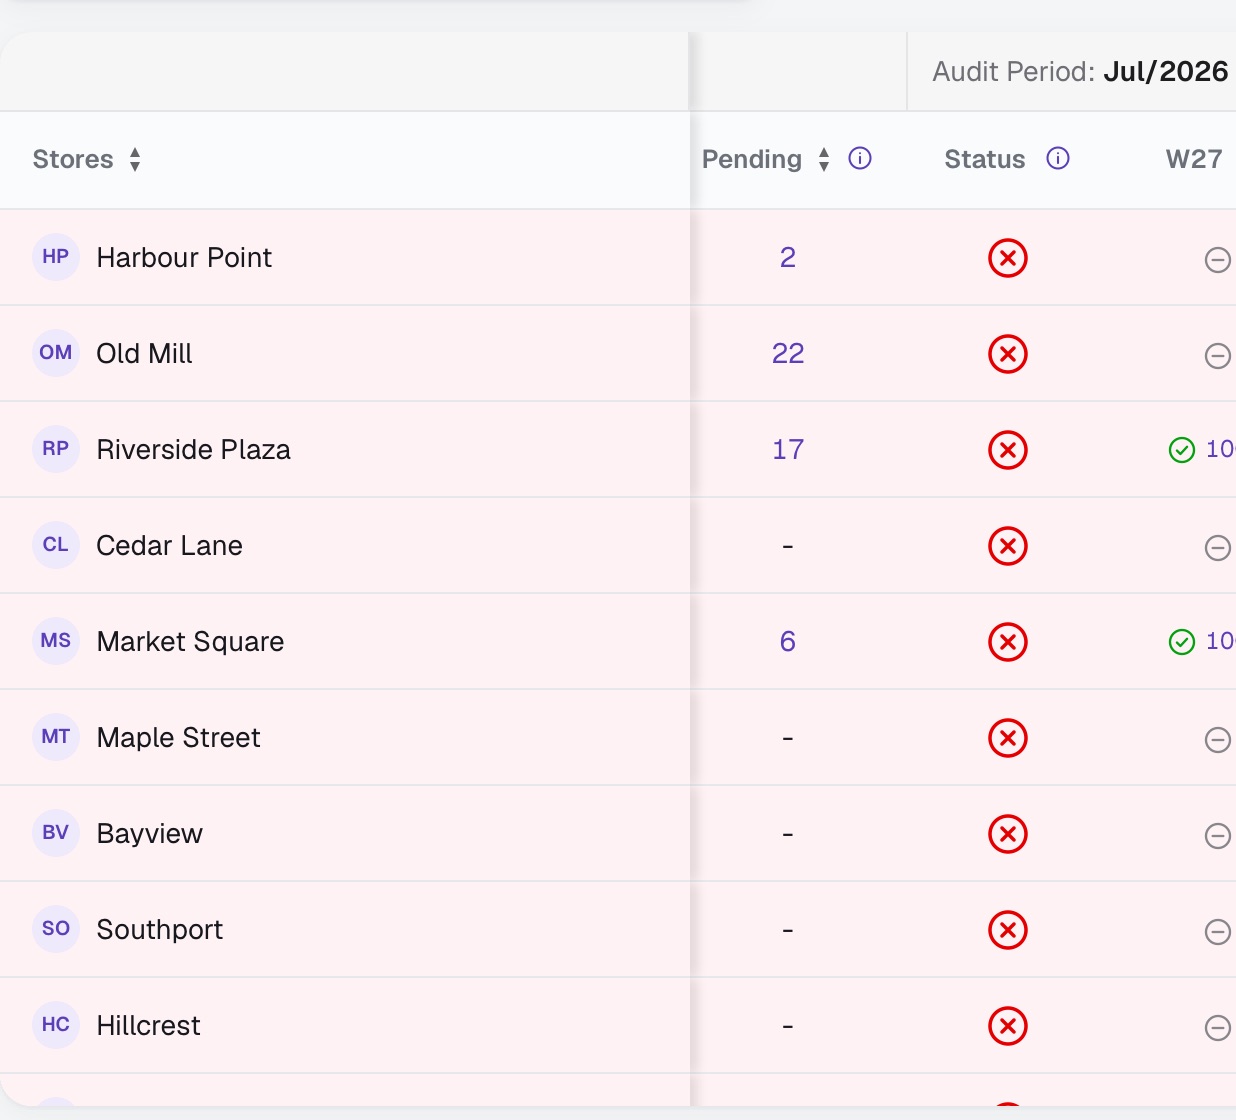
Task: Click W27 empty marker for Southport
Action: tap(1217, 932)
